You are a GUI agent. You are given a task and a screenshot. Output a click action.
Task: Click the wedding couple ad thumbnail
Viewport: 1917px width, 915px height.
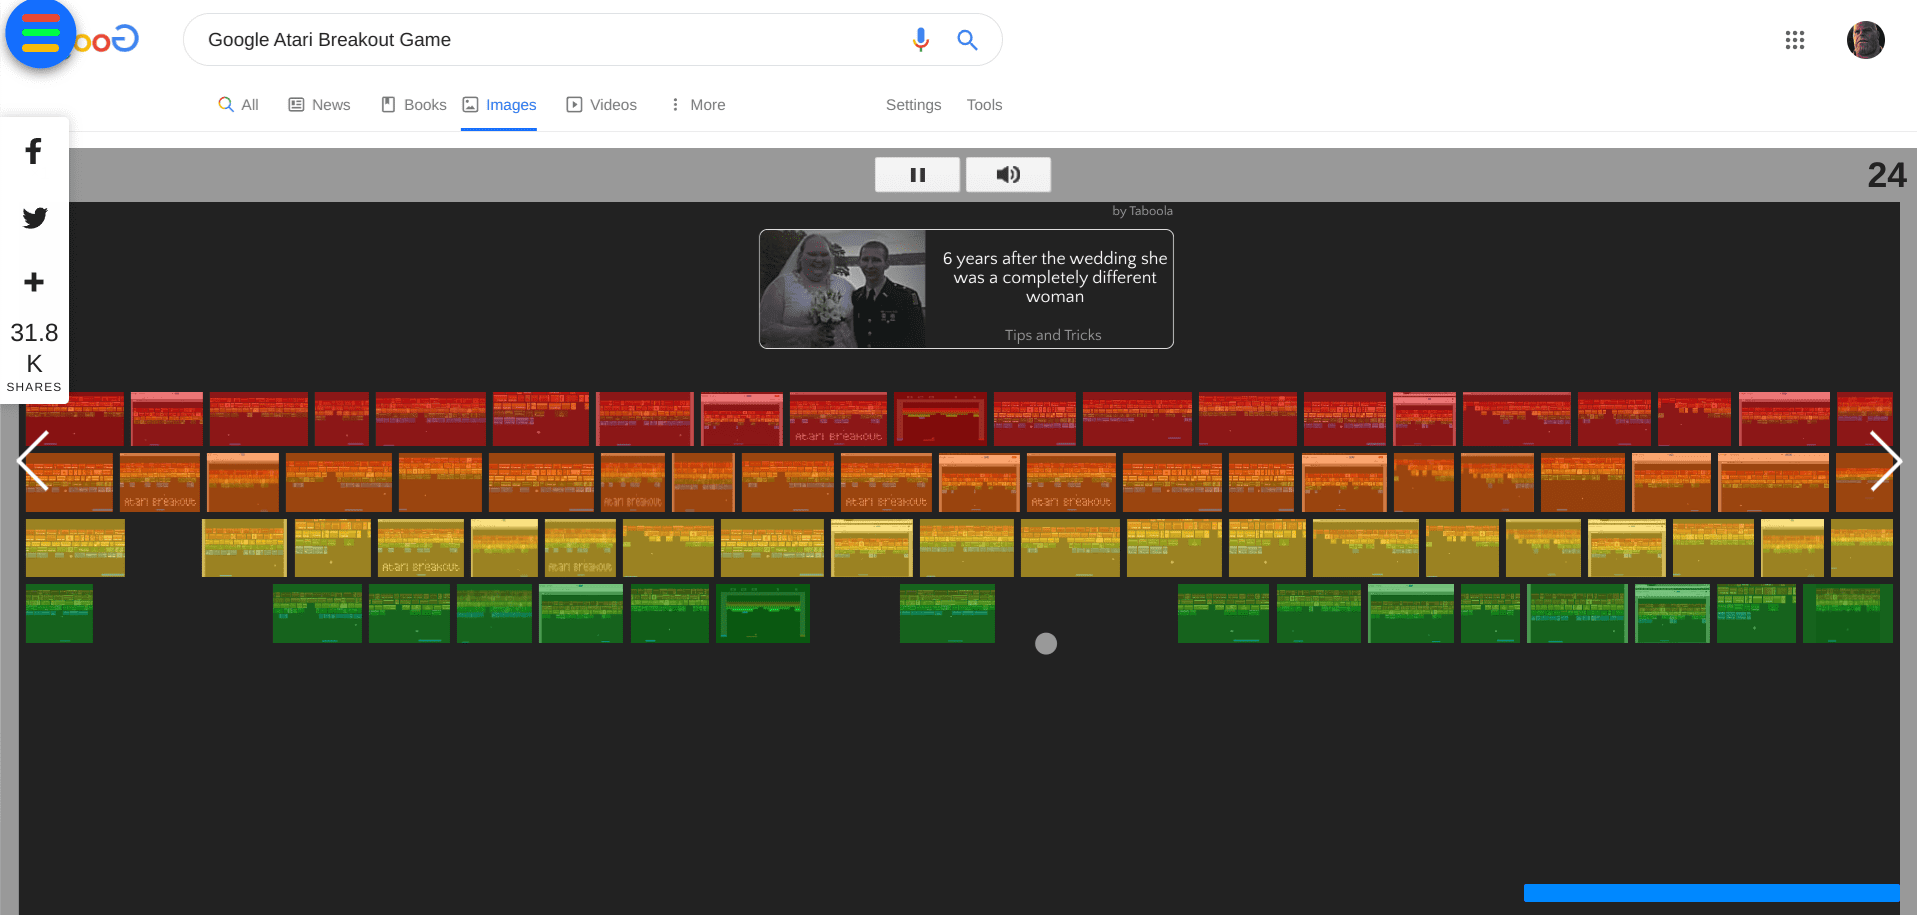[x=843, y=289]
